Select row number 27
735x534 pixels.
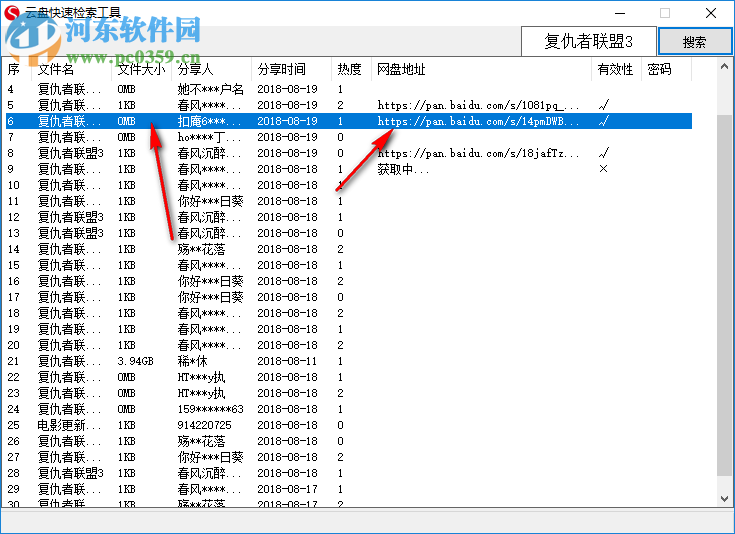[14, 457]
